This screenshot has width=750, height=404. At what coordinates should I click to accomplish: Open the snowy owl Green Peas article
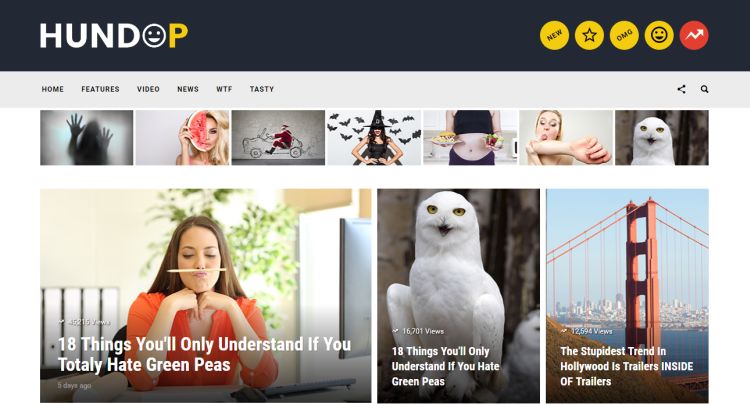pos(445,366)
